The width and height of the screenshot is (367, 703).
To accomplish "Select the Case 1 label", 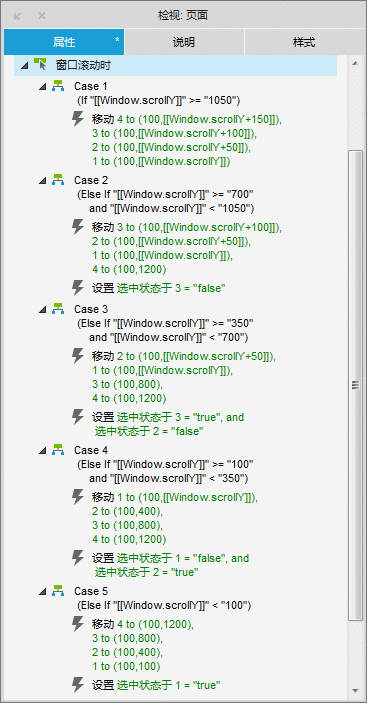I will 91,86.
